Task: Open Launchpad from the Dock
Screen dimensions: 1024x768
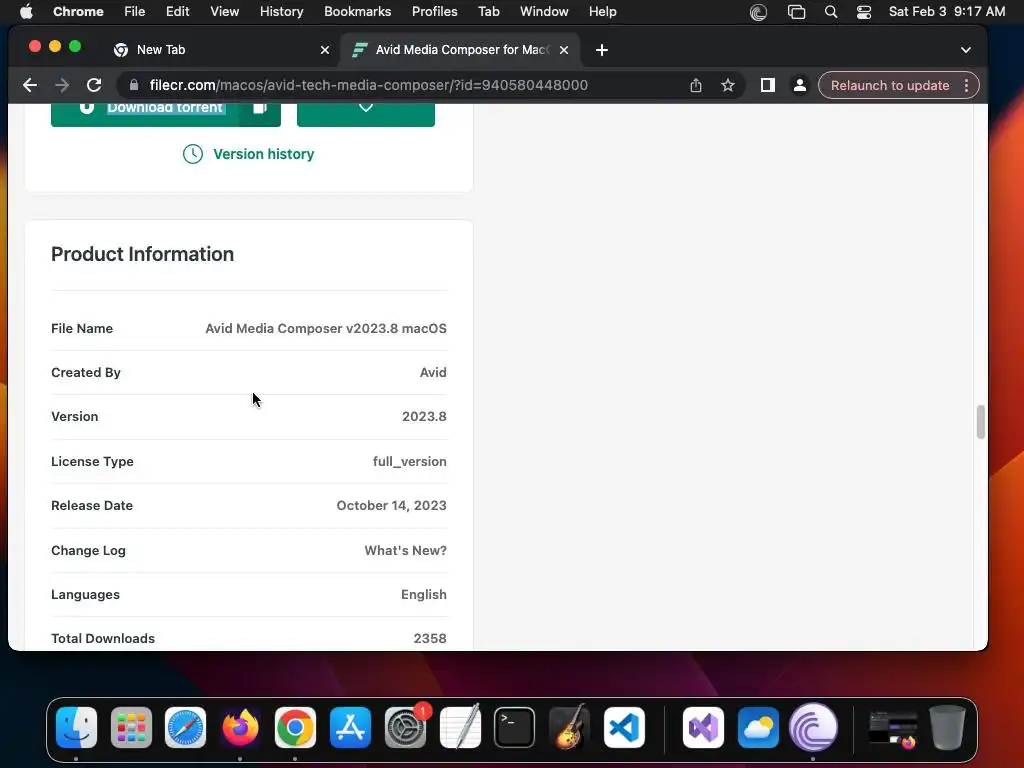Action: (x=131, y=728)
